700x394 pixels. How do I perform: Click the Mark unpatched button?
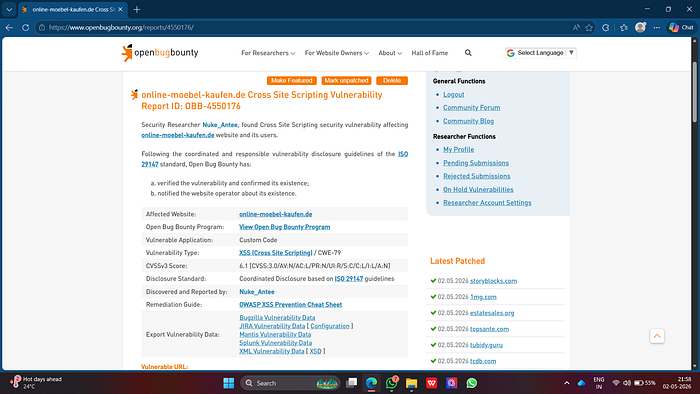(x=346, y=80)
